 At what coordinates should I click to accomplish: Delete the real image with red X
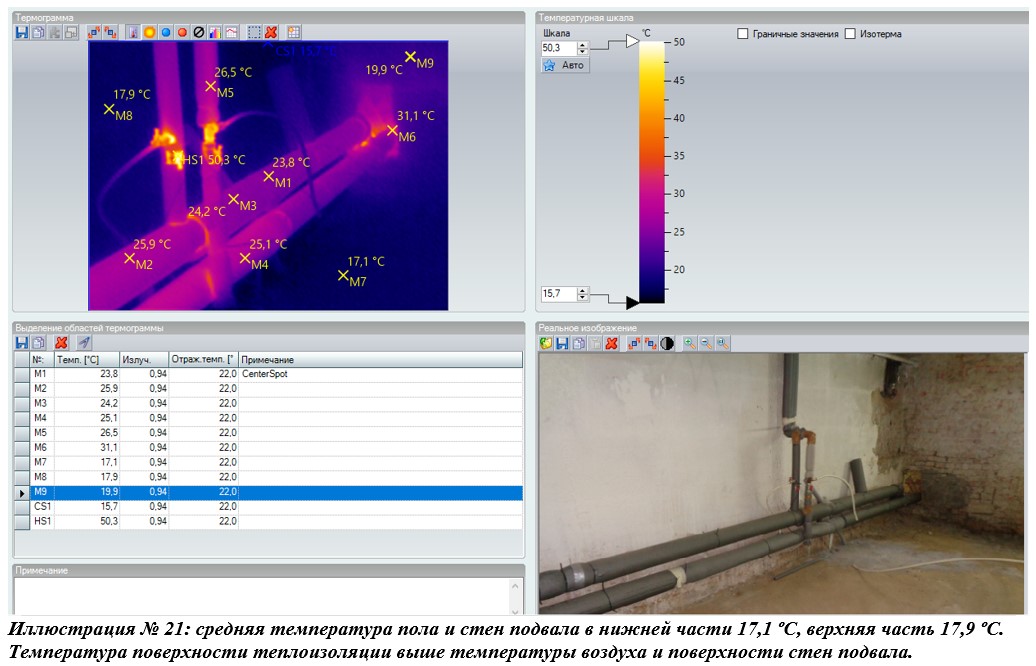(x=612, y=343)
